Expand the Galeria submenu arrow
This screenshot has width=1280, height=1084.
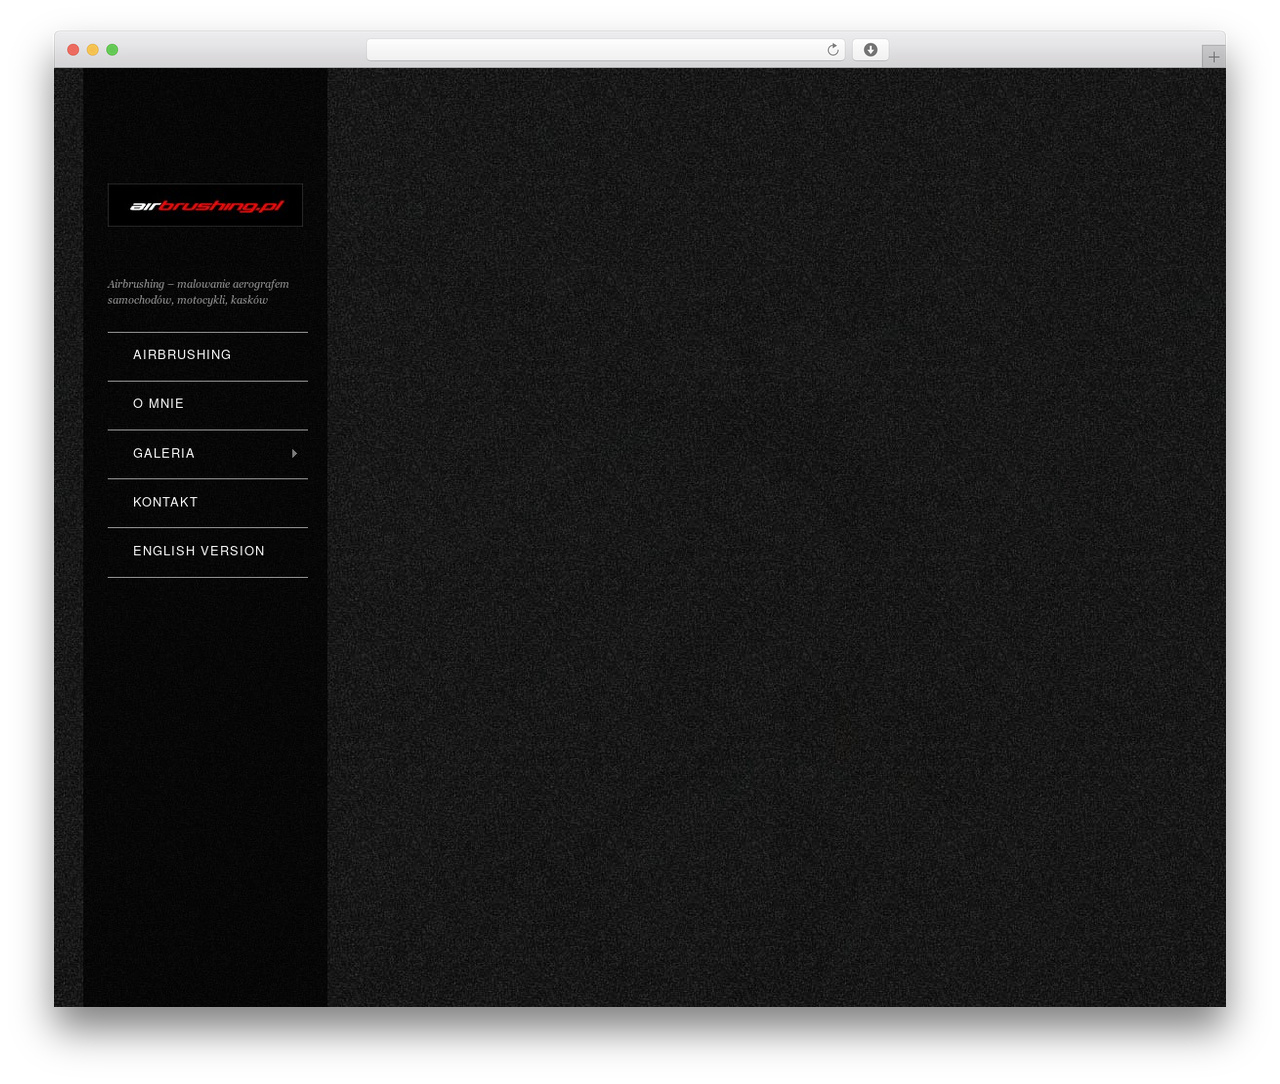click(294, 454)
